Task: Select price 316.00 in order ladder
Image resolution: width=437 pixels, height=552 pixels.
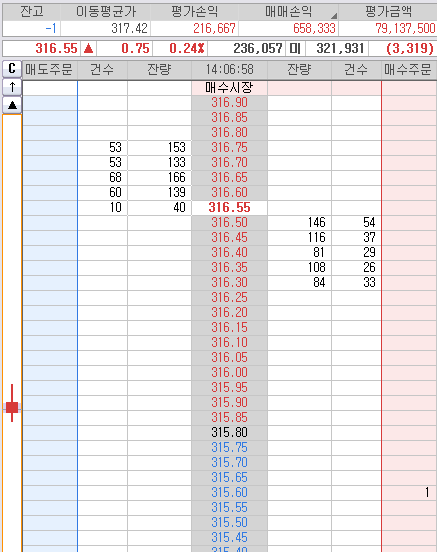Action: click(229, 372)
